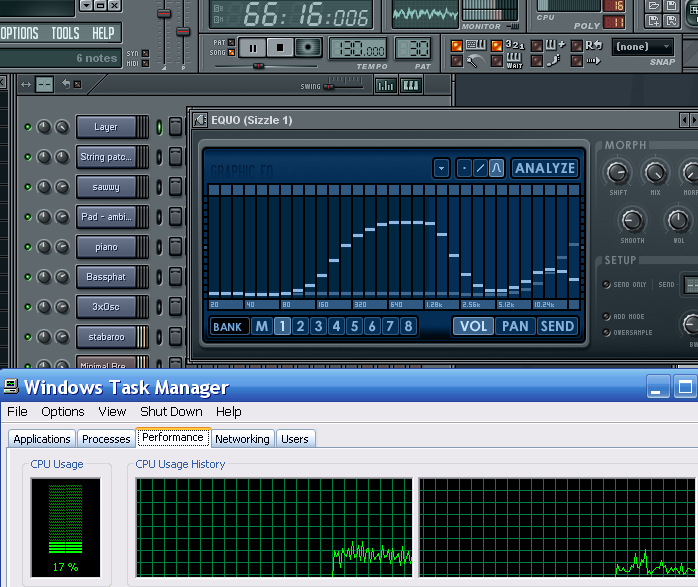698x587 pixels.
Task: Select EQUO master bank M
Action: tap(262, 327)
